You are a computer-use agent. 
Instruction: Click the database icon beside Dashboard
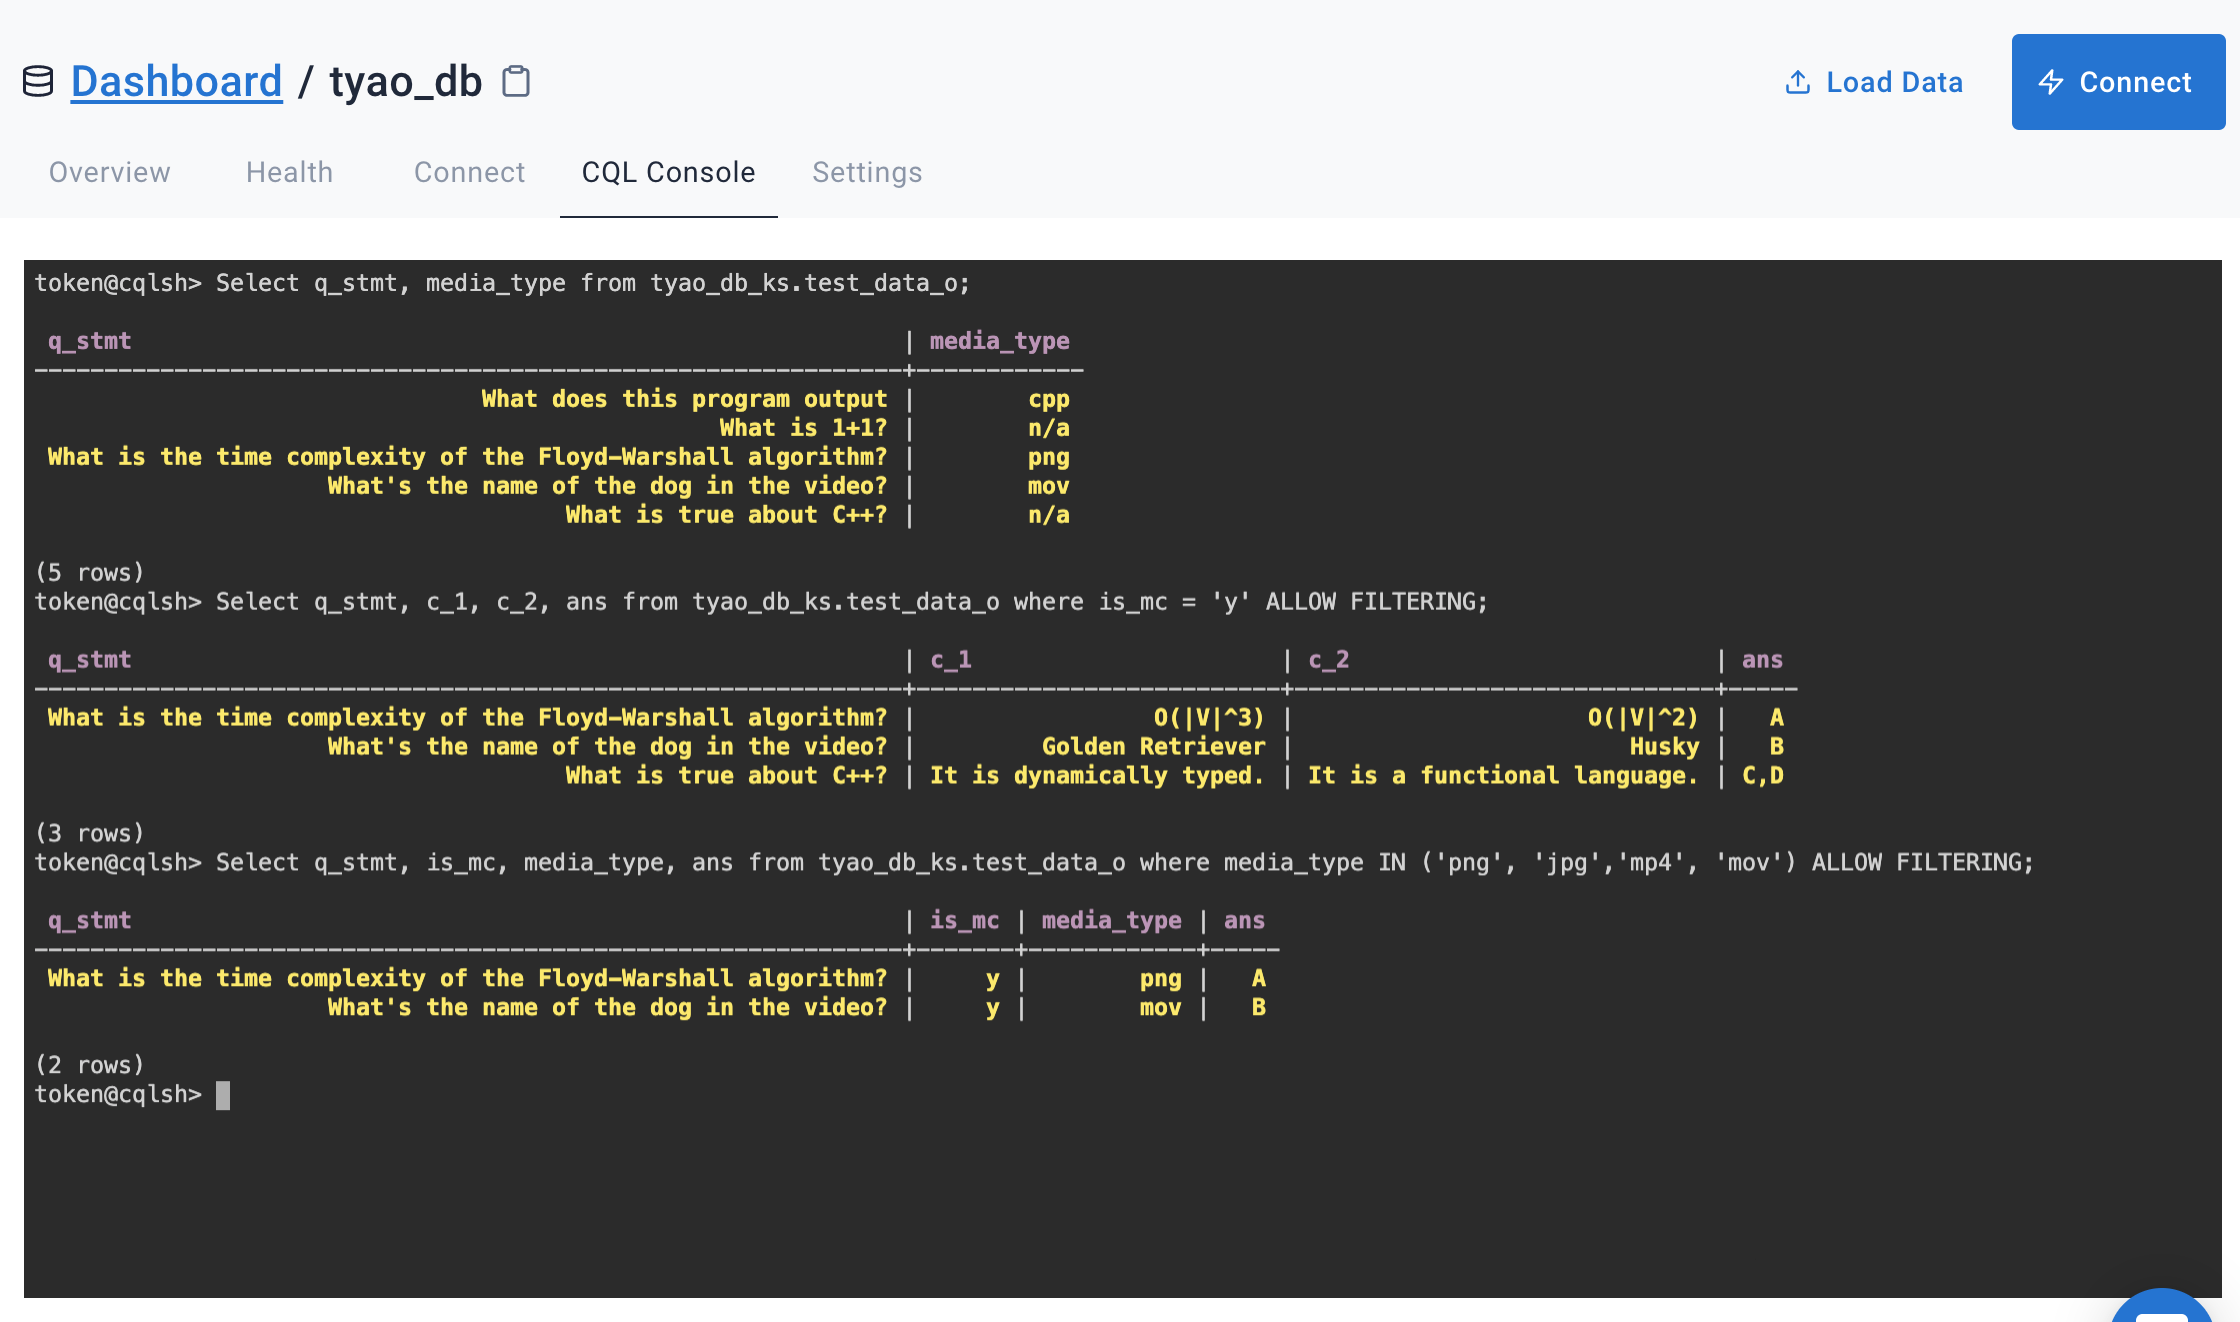(x=38, y=81)
